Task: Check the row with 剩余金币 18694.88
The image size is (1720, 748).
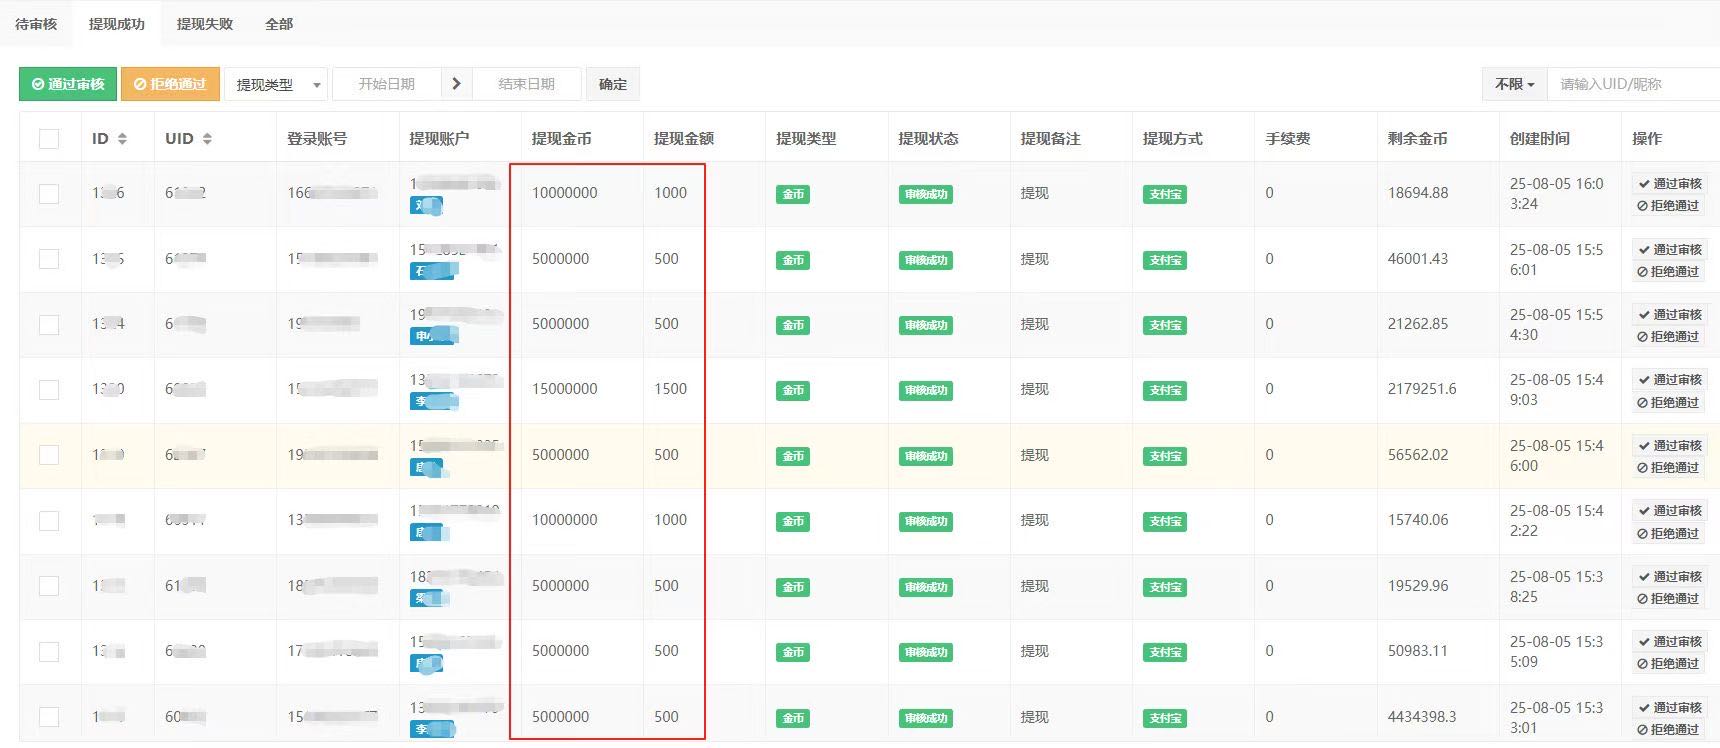Action: point(49,194)
